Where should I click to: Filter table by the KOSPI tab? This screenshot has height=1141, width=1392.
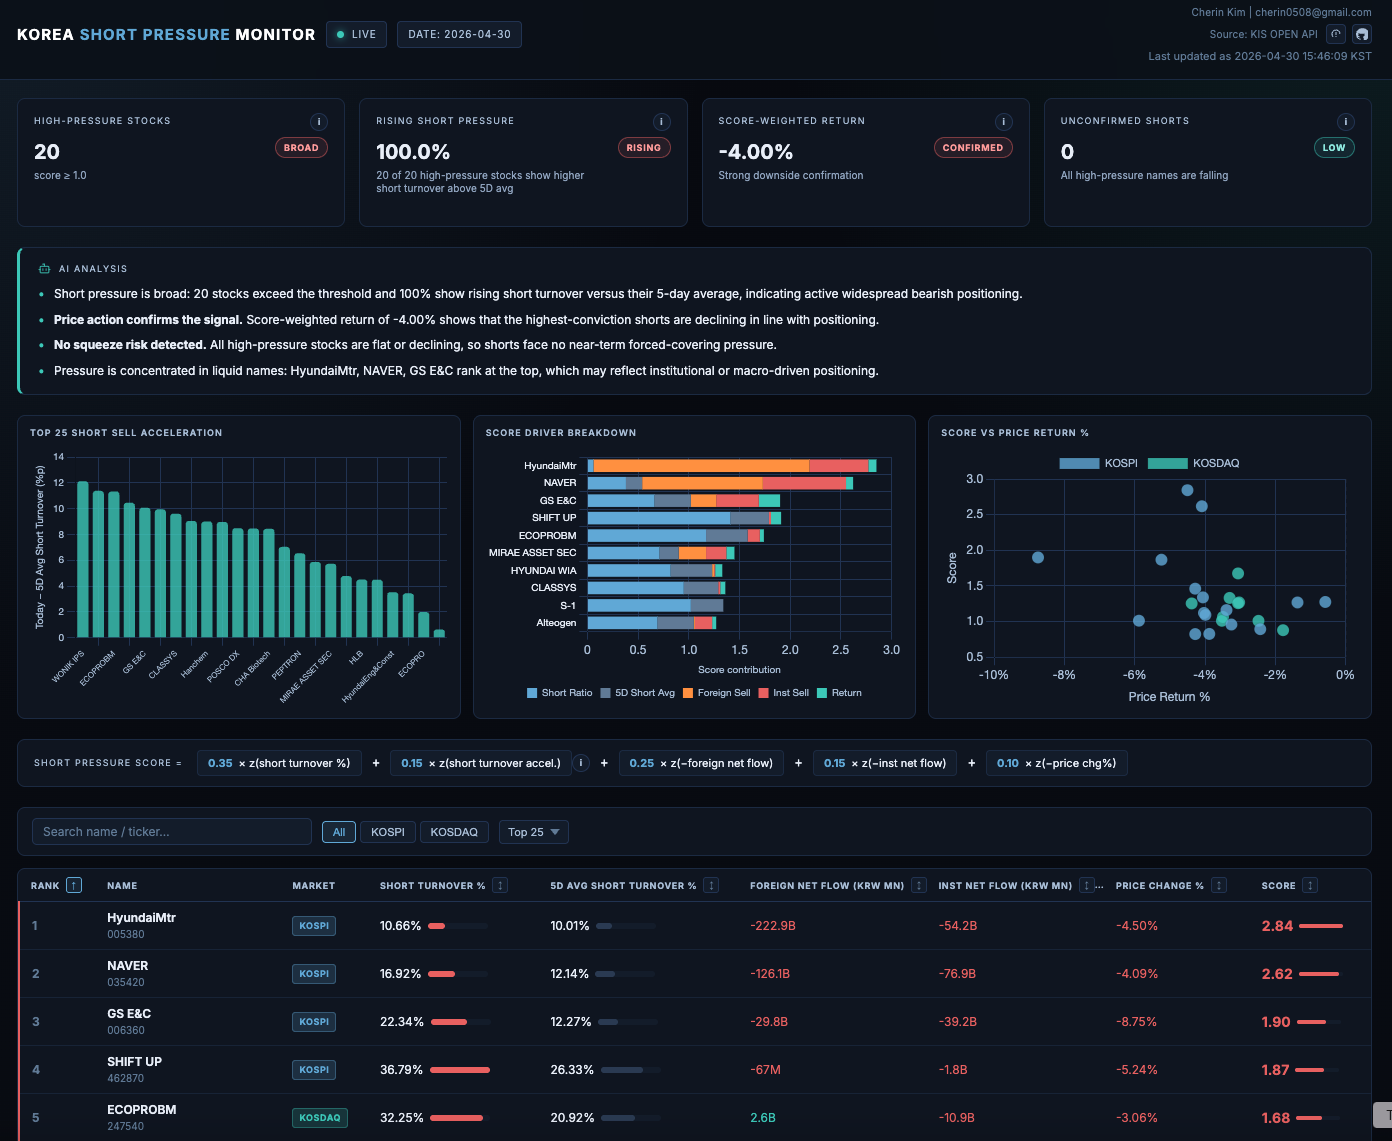coord(388,832)
